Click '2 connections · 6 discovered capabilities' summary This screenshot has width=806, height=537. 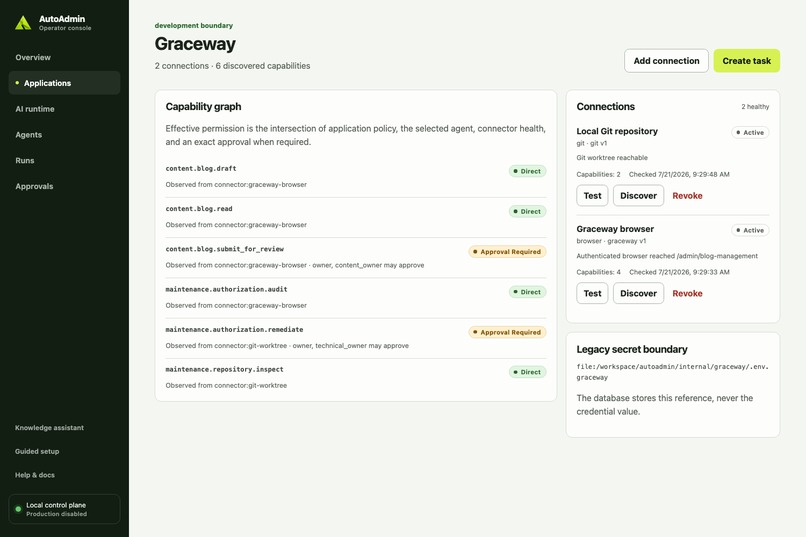[x=232, y=66]
